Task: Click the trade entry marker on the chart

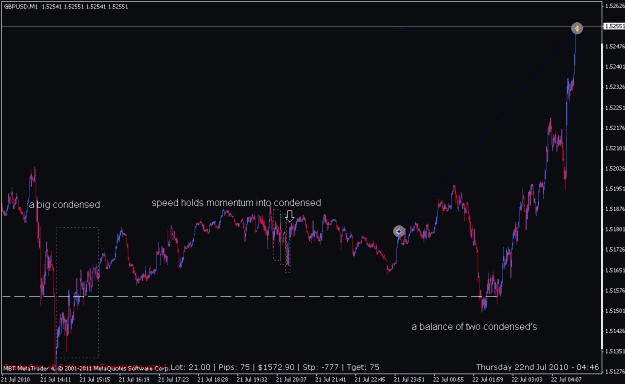Action: pos(399,231)
